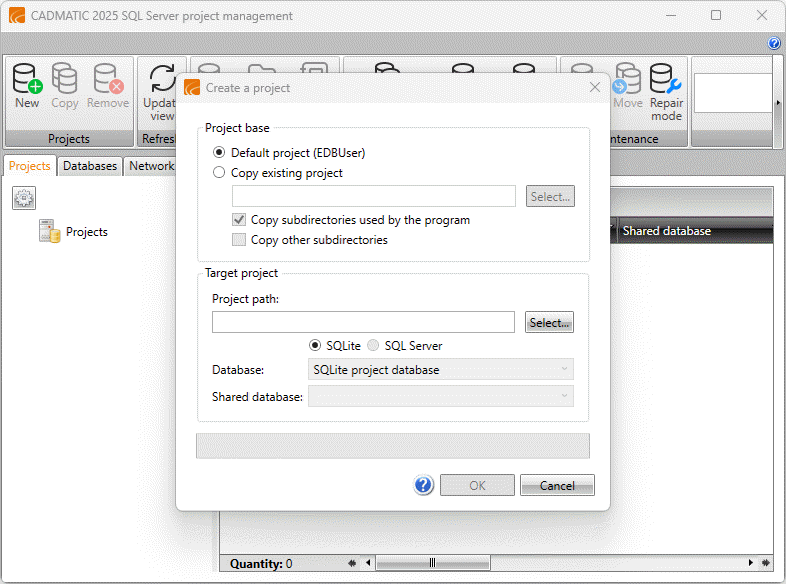Maximize the CADMATIC main window
786x584 pixels.
coord(716,15)
